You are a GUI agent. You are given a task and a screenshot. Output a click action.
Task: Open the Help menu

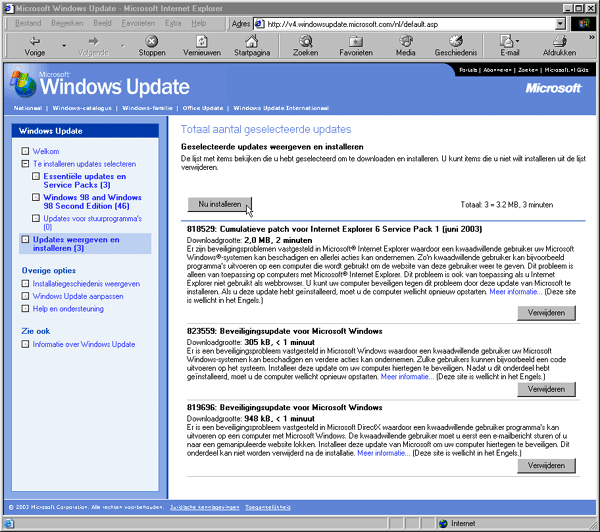[199, 23]
